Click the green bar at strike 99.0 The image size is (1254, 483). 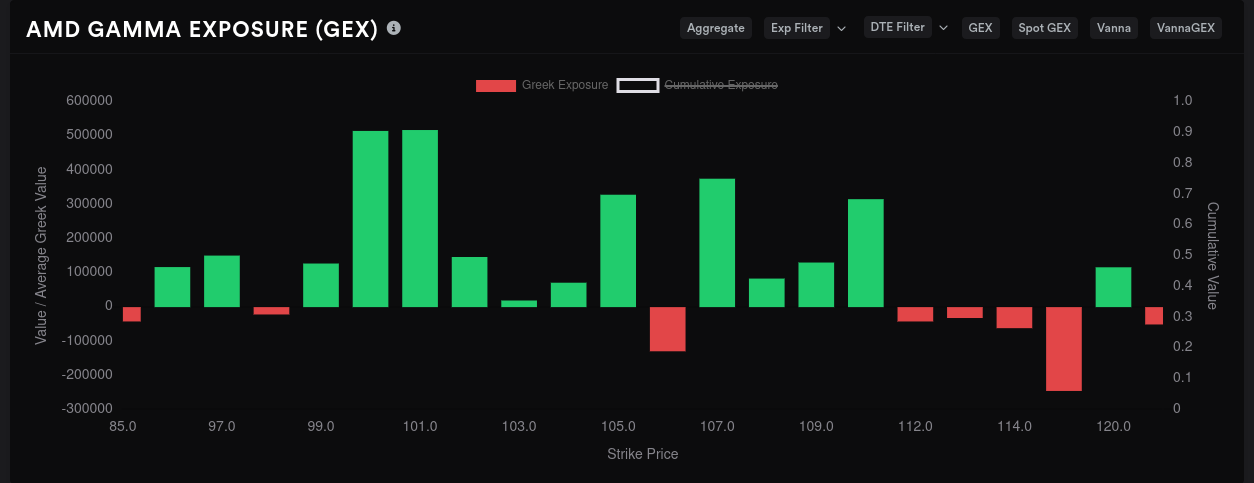tap(321, 285)
